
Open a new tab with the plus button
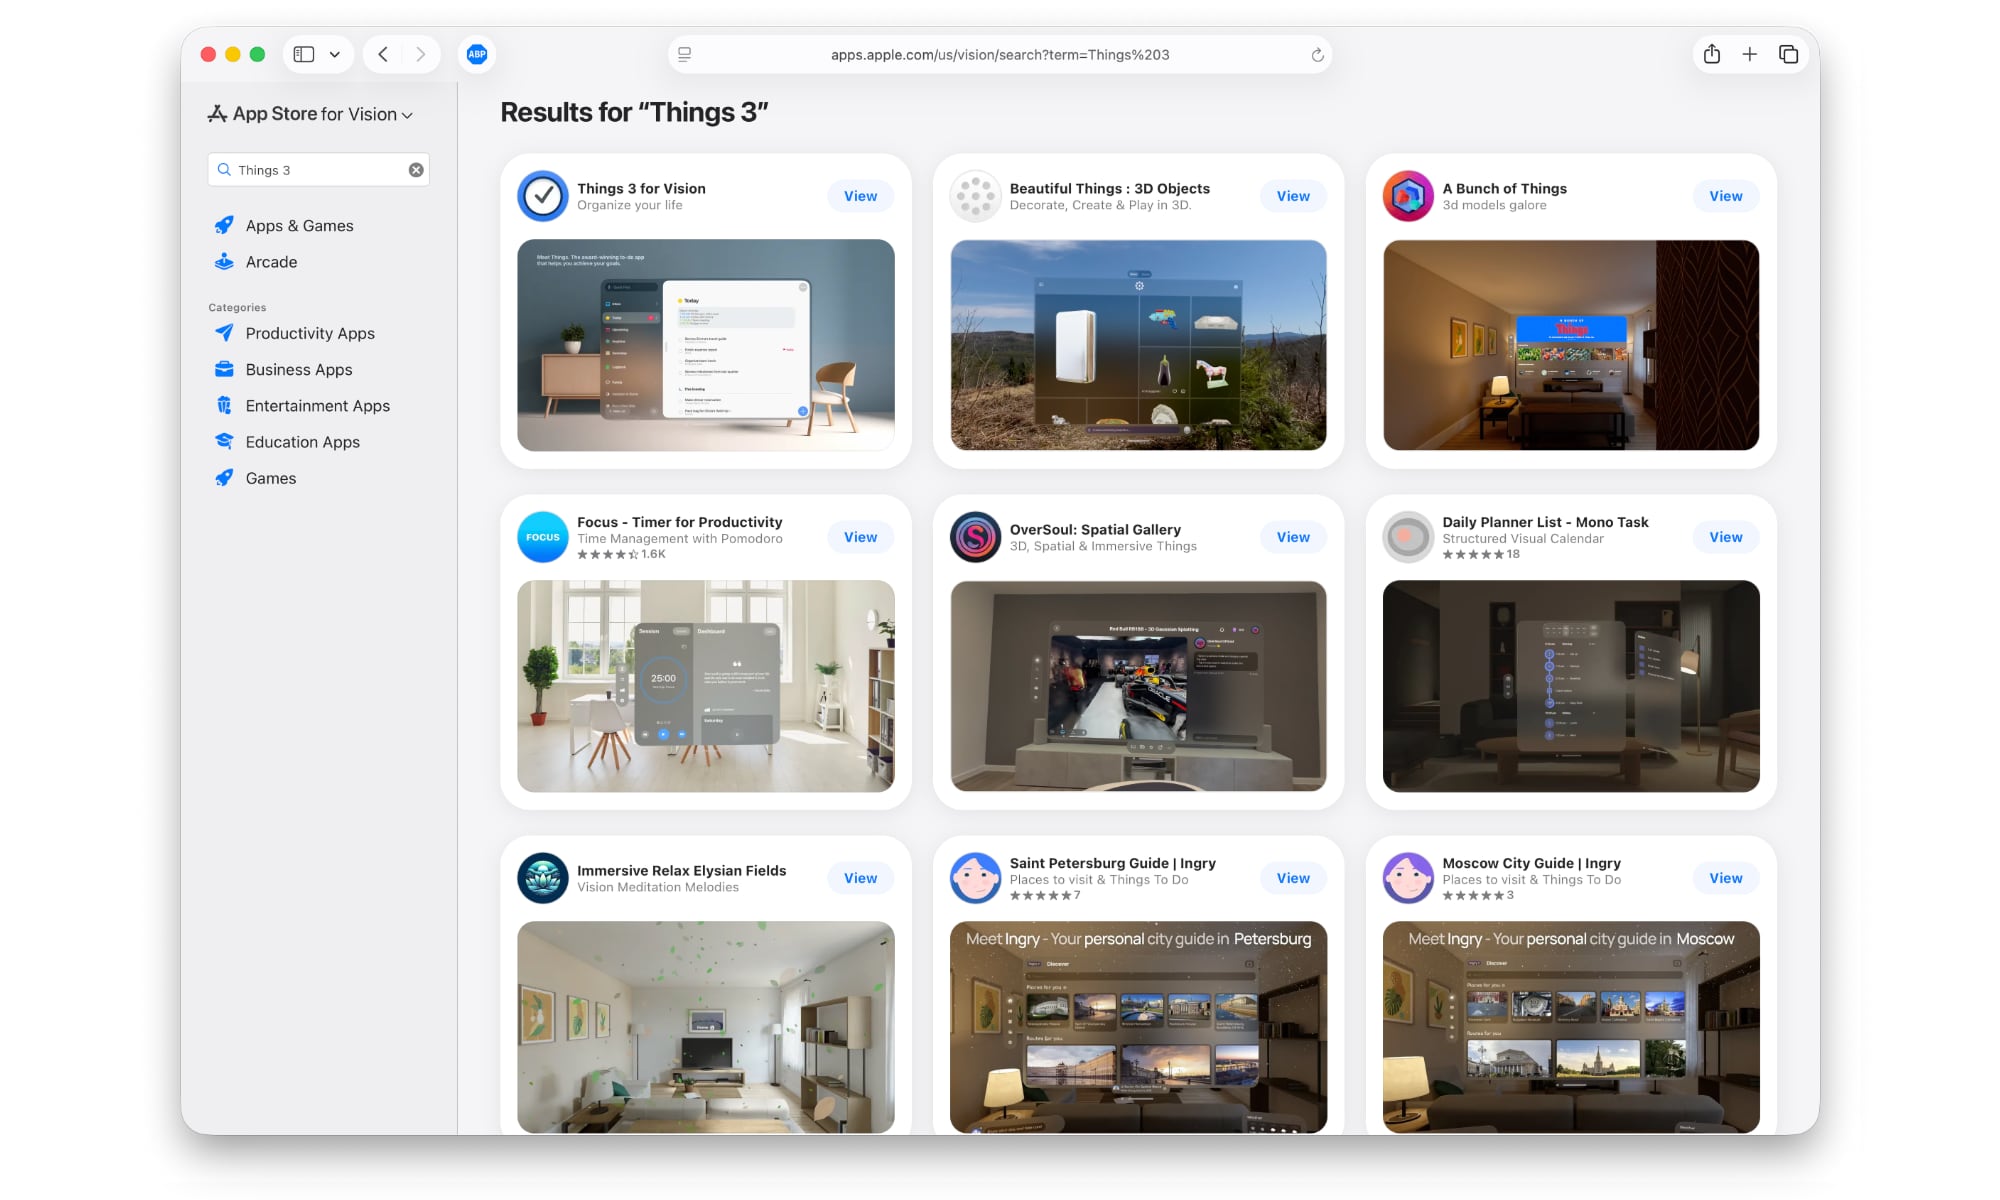(x=1750, y=54)
